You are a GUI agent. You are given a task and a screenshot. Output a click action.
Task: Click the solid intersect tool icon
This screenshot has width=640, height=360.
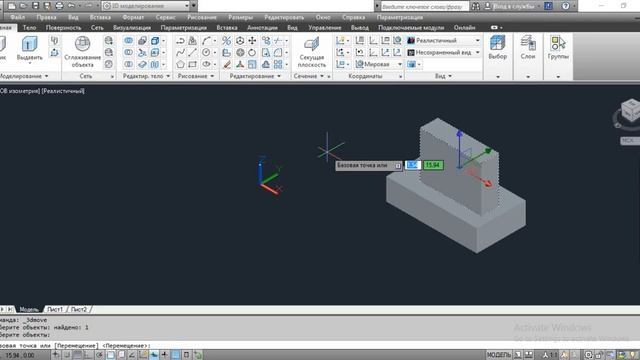click(128, 64)
